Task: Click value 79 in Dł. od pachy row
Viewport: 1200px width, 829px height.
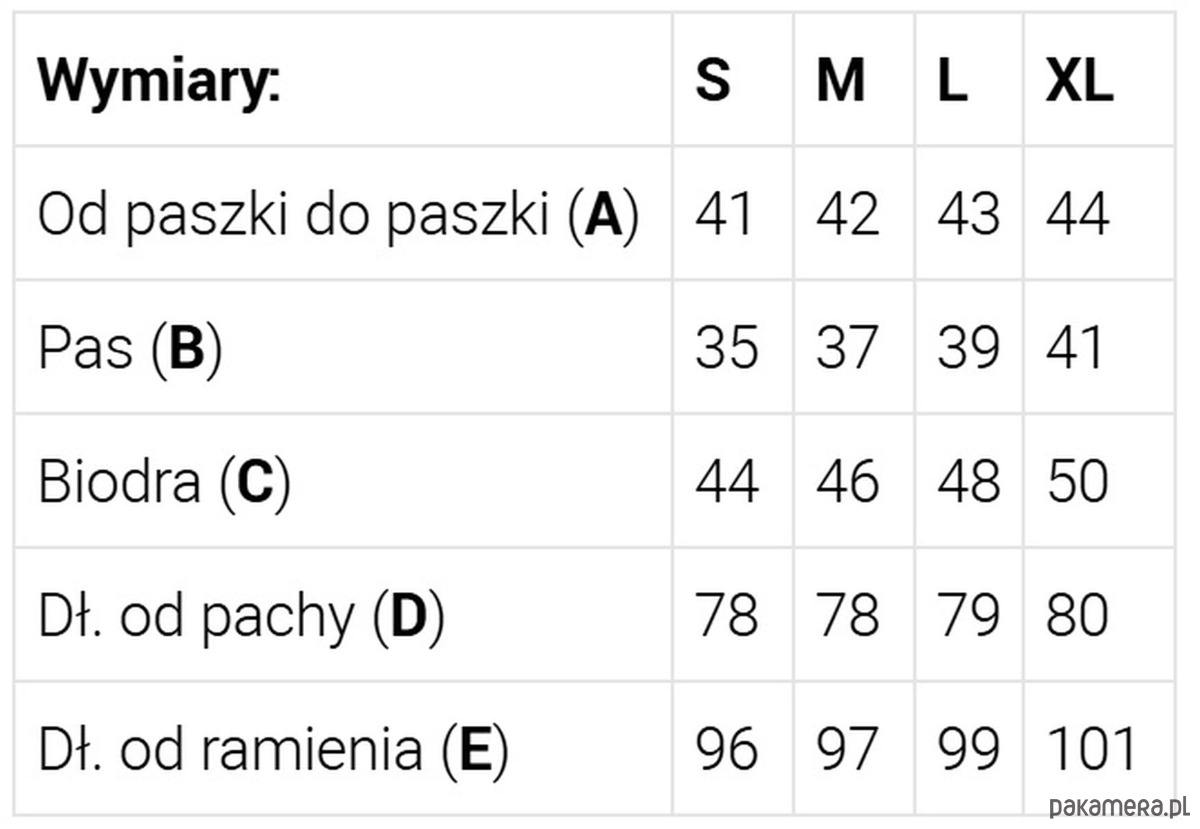Action: (968, 616)
